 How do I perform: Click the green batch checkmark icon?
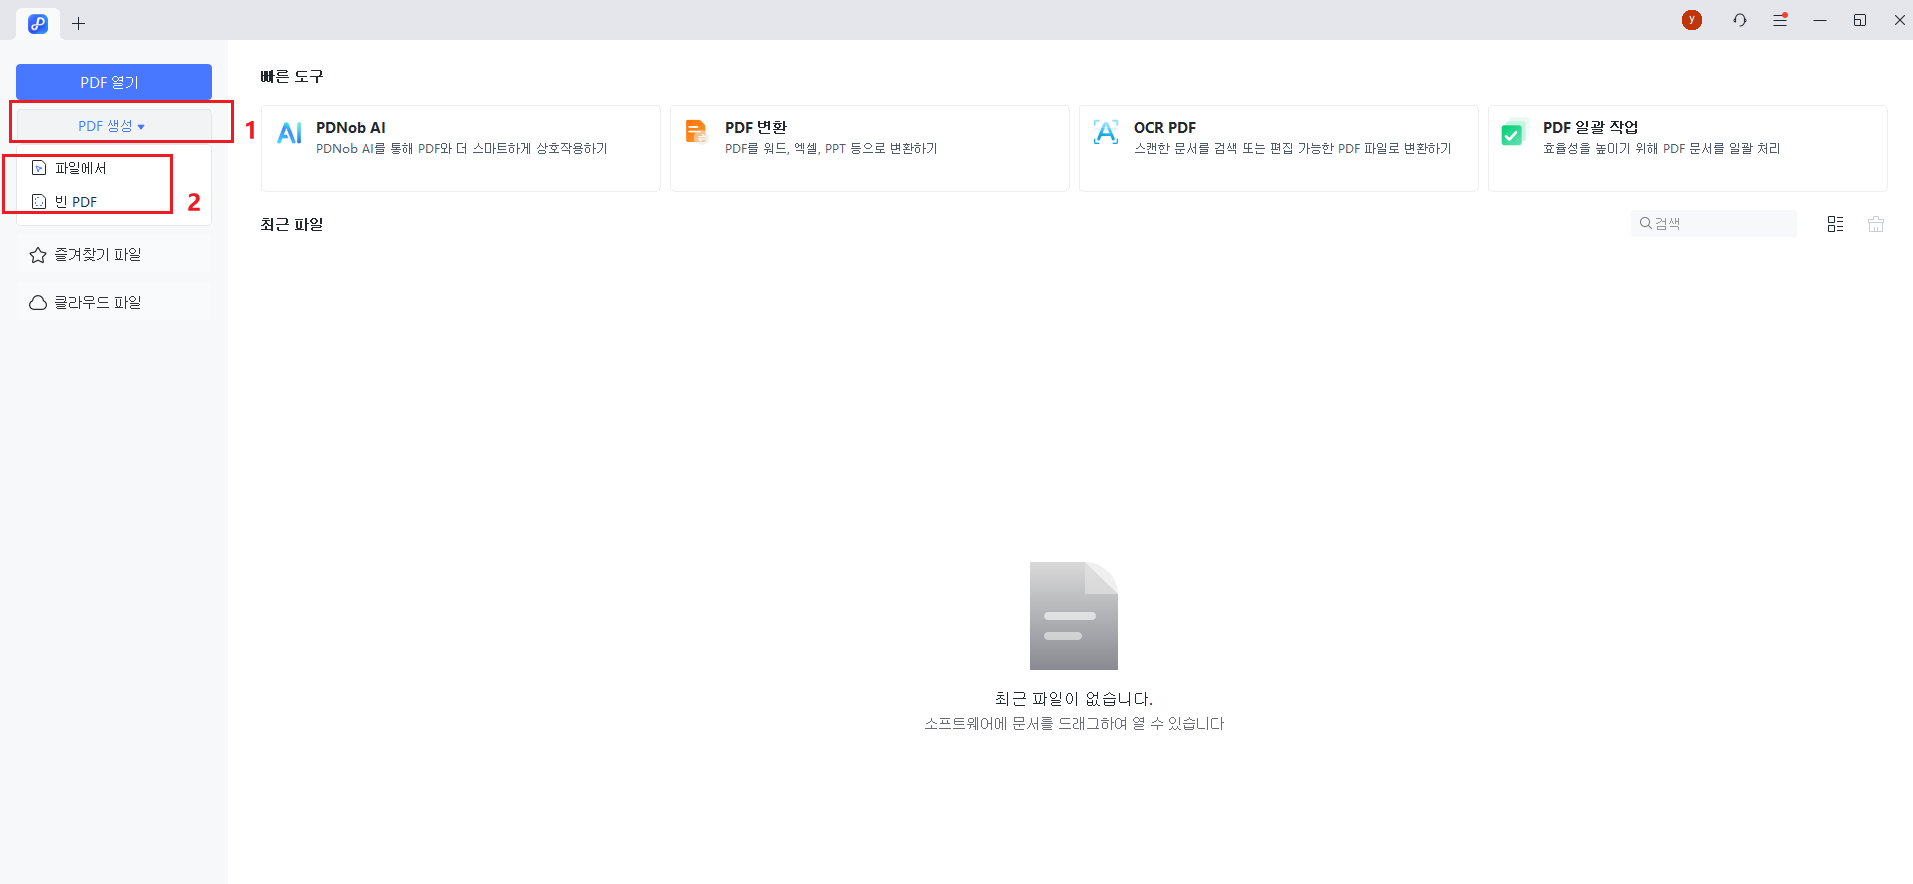click(x=1513, y=133)
